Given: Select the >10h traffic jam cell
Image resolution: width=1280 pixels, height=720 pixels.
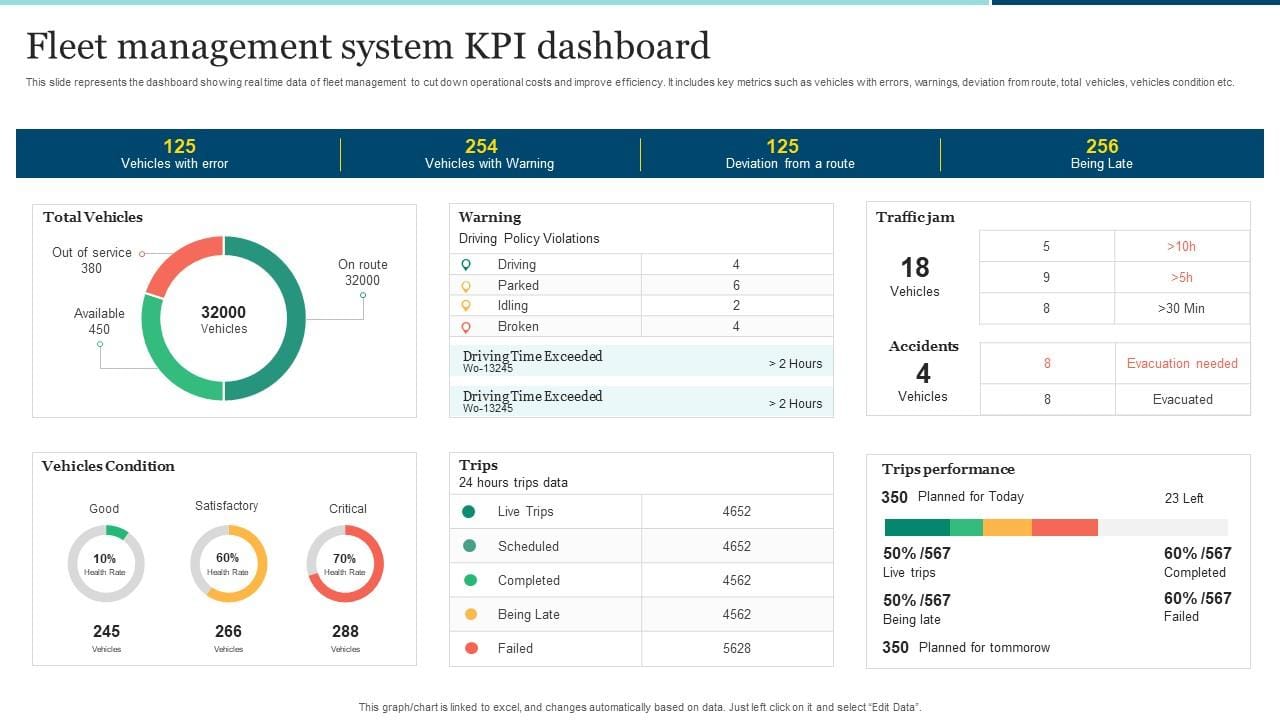Looking at the screenshot, I should coord(1182,245).
